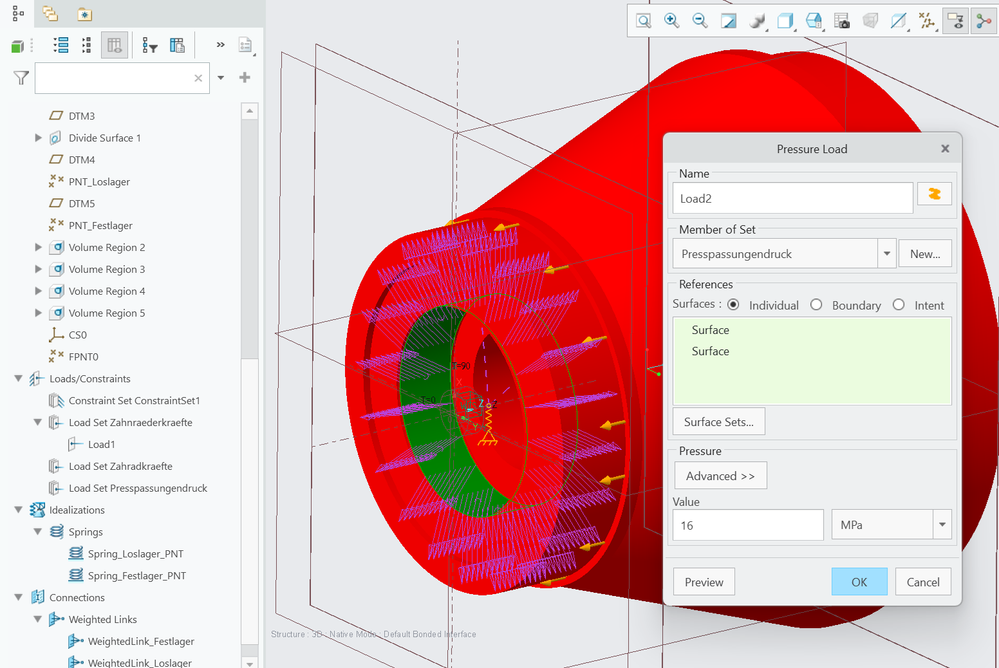Select the Individual surfaces radio button

point(734,305)
